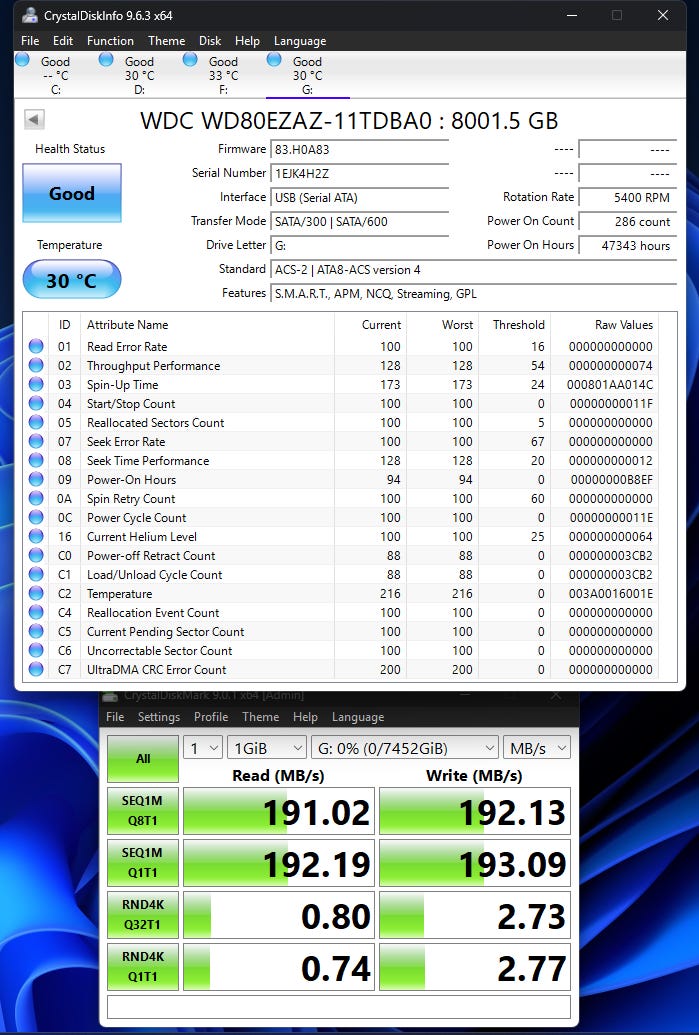This screenshot has height=1035, width=699.
Task: Click status orb for Read Error Rate
Action: click(36, 346)
